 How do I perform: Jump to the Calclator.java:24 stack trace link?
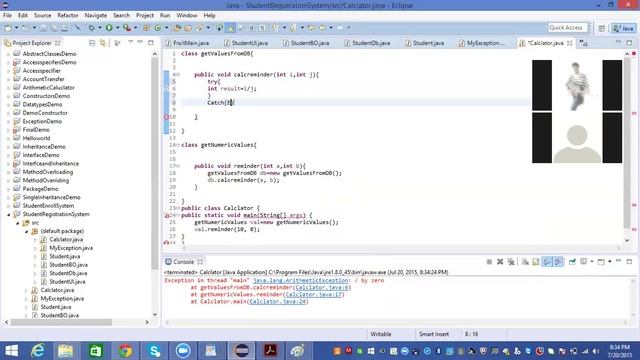(278, 301)
